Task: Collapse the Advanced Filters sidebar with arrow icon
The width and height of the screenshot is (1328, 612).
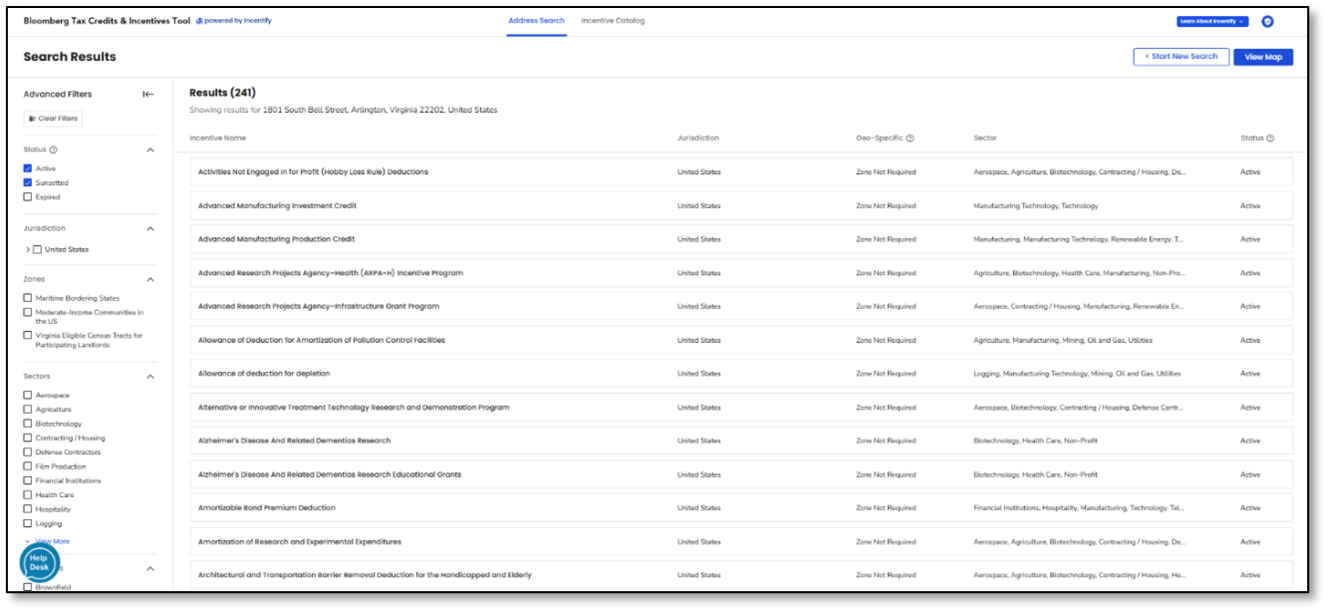Action: pos(148,94)
